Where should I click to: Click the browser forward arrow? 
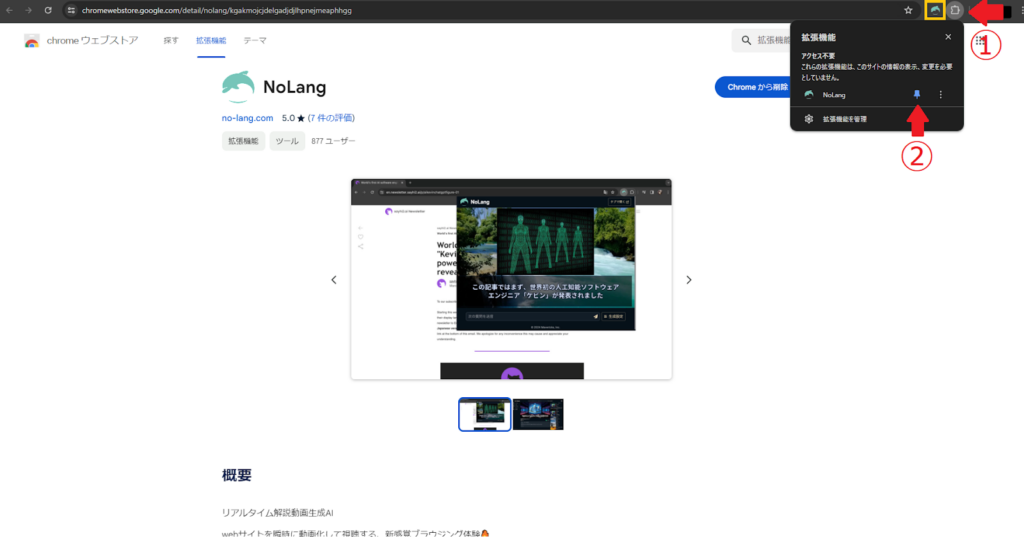click(28, 10)
